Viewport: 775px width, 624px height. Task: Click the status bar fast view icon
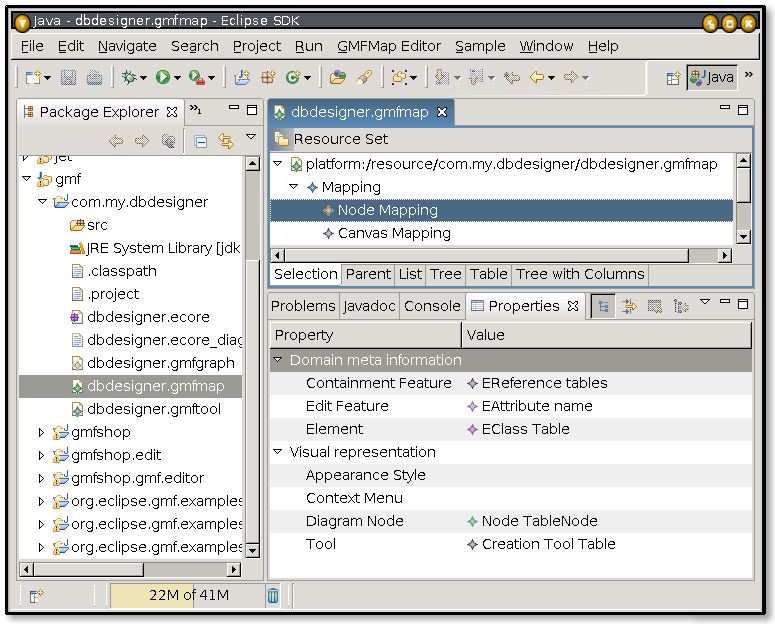pos(36,596)
